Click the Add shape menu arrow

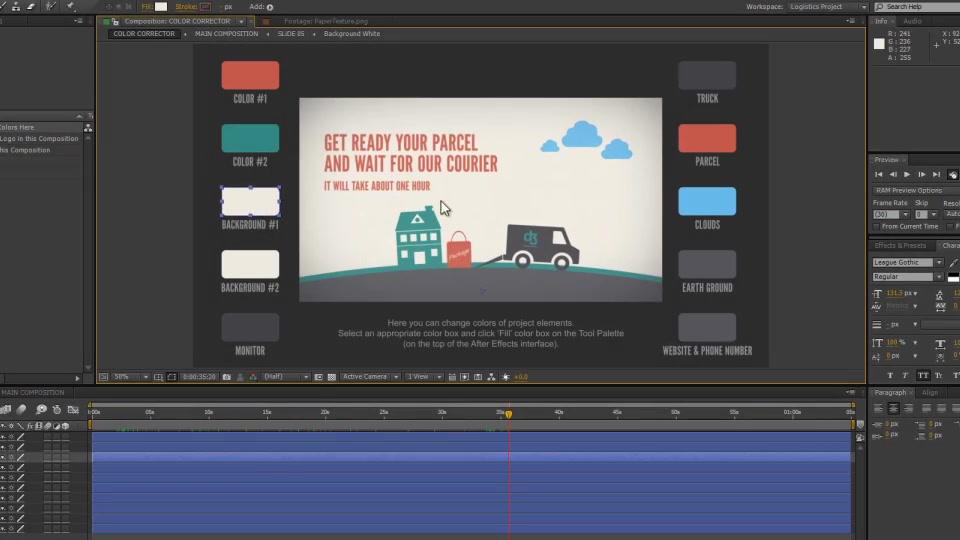click(x=270, y=7)
